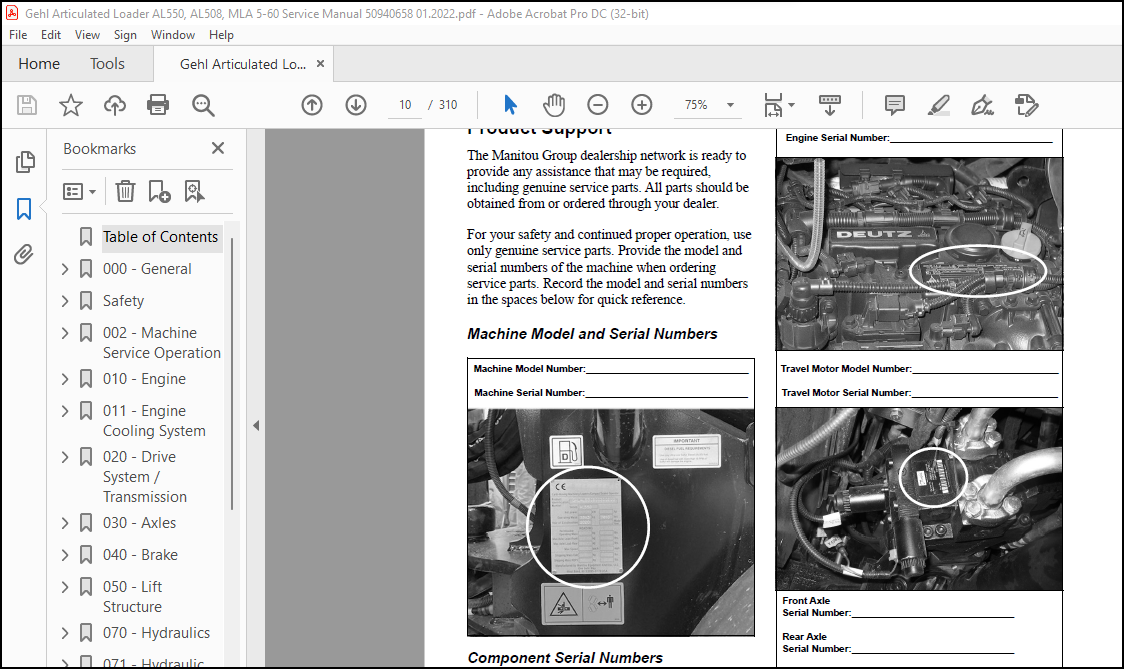1124x669 pixels.
Task: Click the fit page scrolling icon
Action: [x=773, y=105]
